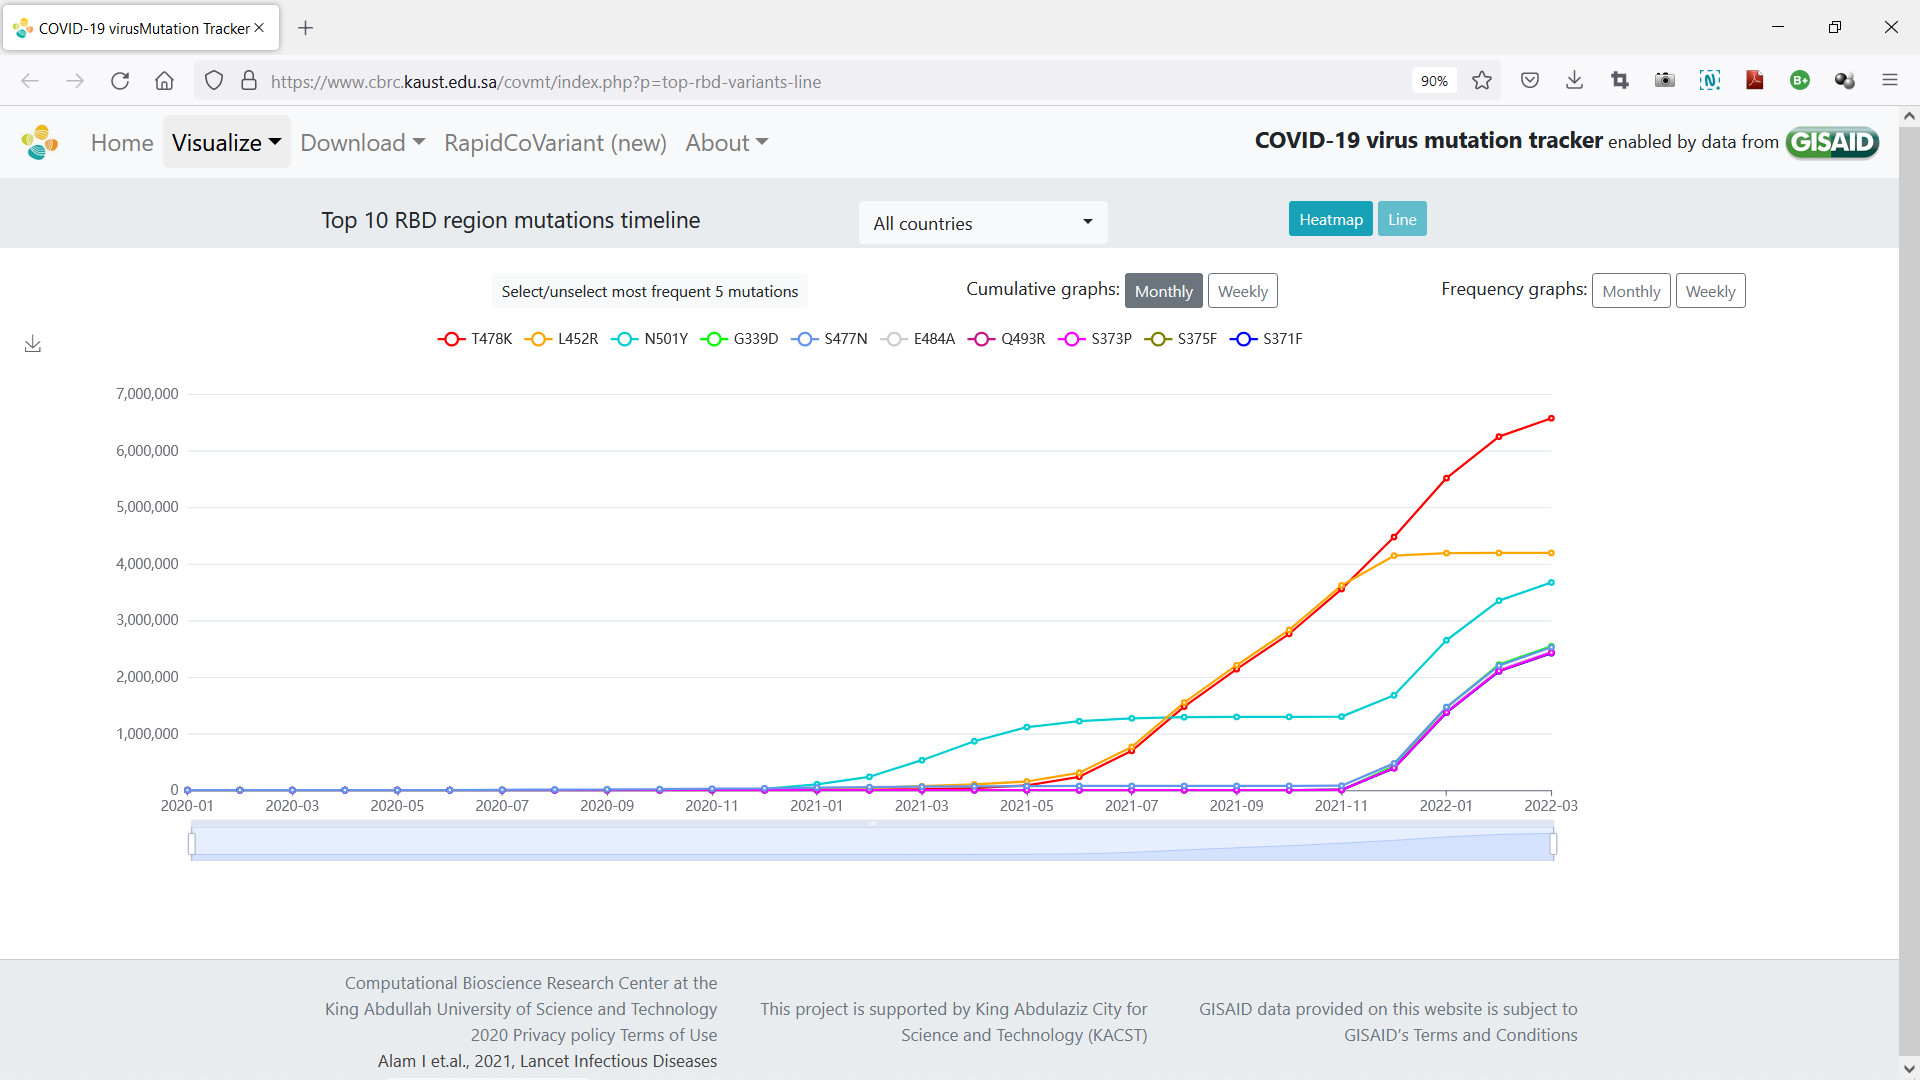Viewport: 1920px width, 1080px height.
Task: Toggle N501Y series in legend
Action: [650, 339]
